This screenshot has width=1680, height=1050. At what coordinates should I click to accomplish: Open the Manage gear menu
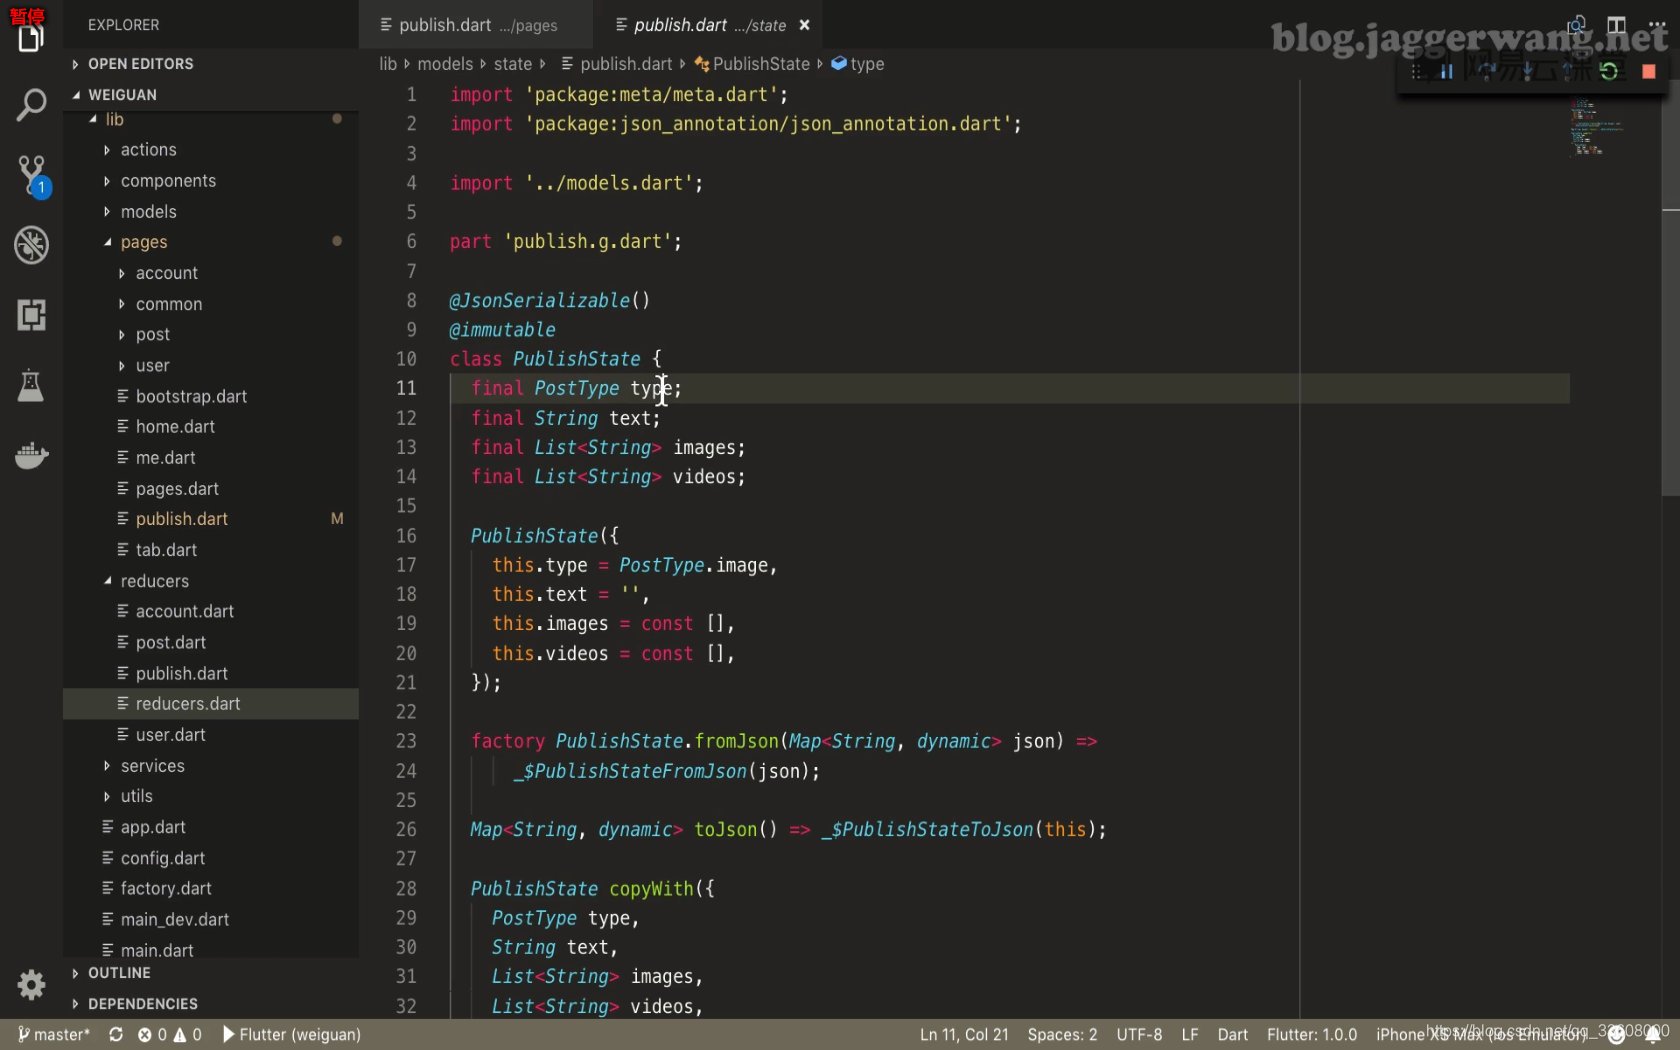[31, 985]
